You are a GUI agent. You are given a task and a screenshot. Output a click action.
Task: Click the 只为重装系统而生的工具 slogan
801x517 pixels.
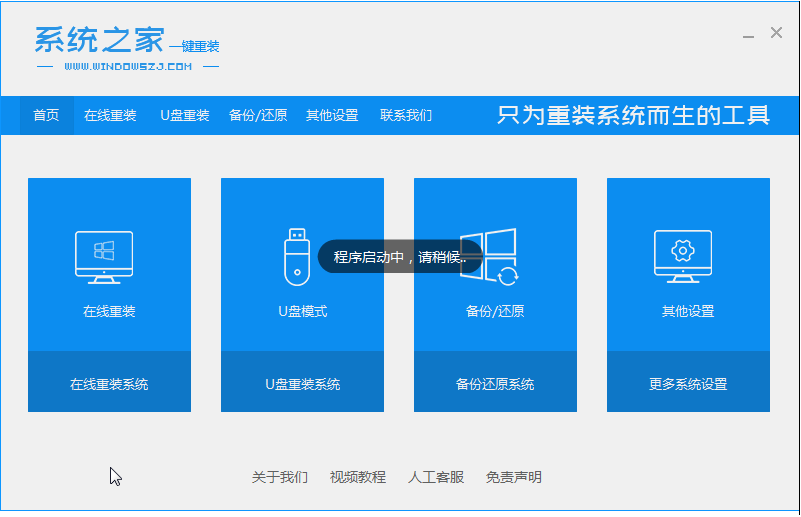click(x=633, y=115)
